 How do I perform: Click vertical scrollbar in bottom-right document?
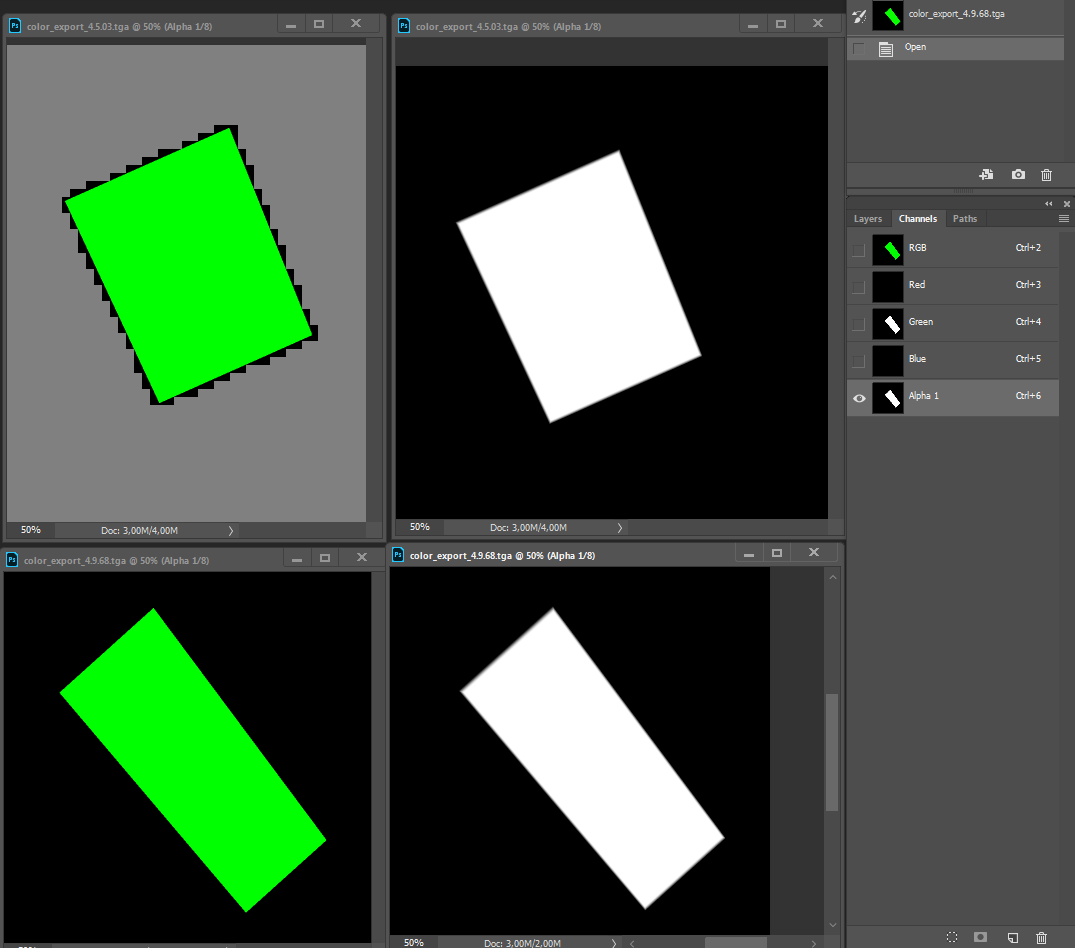coord(832,752)
